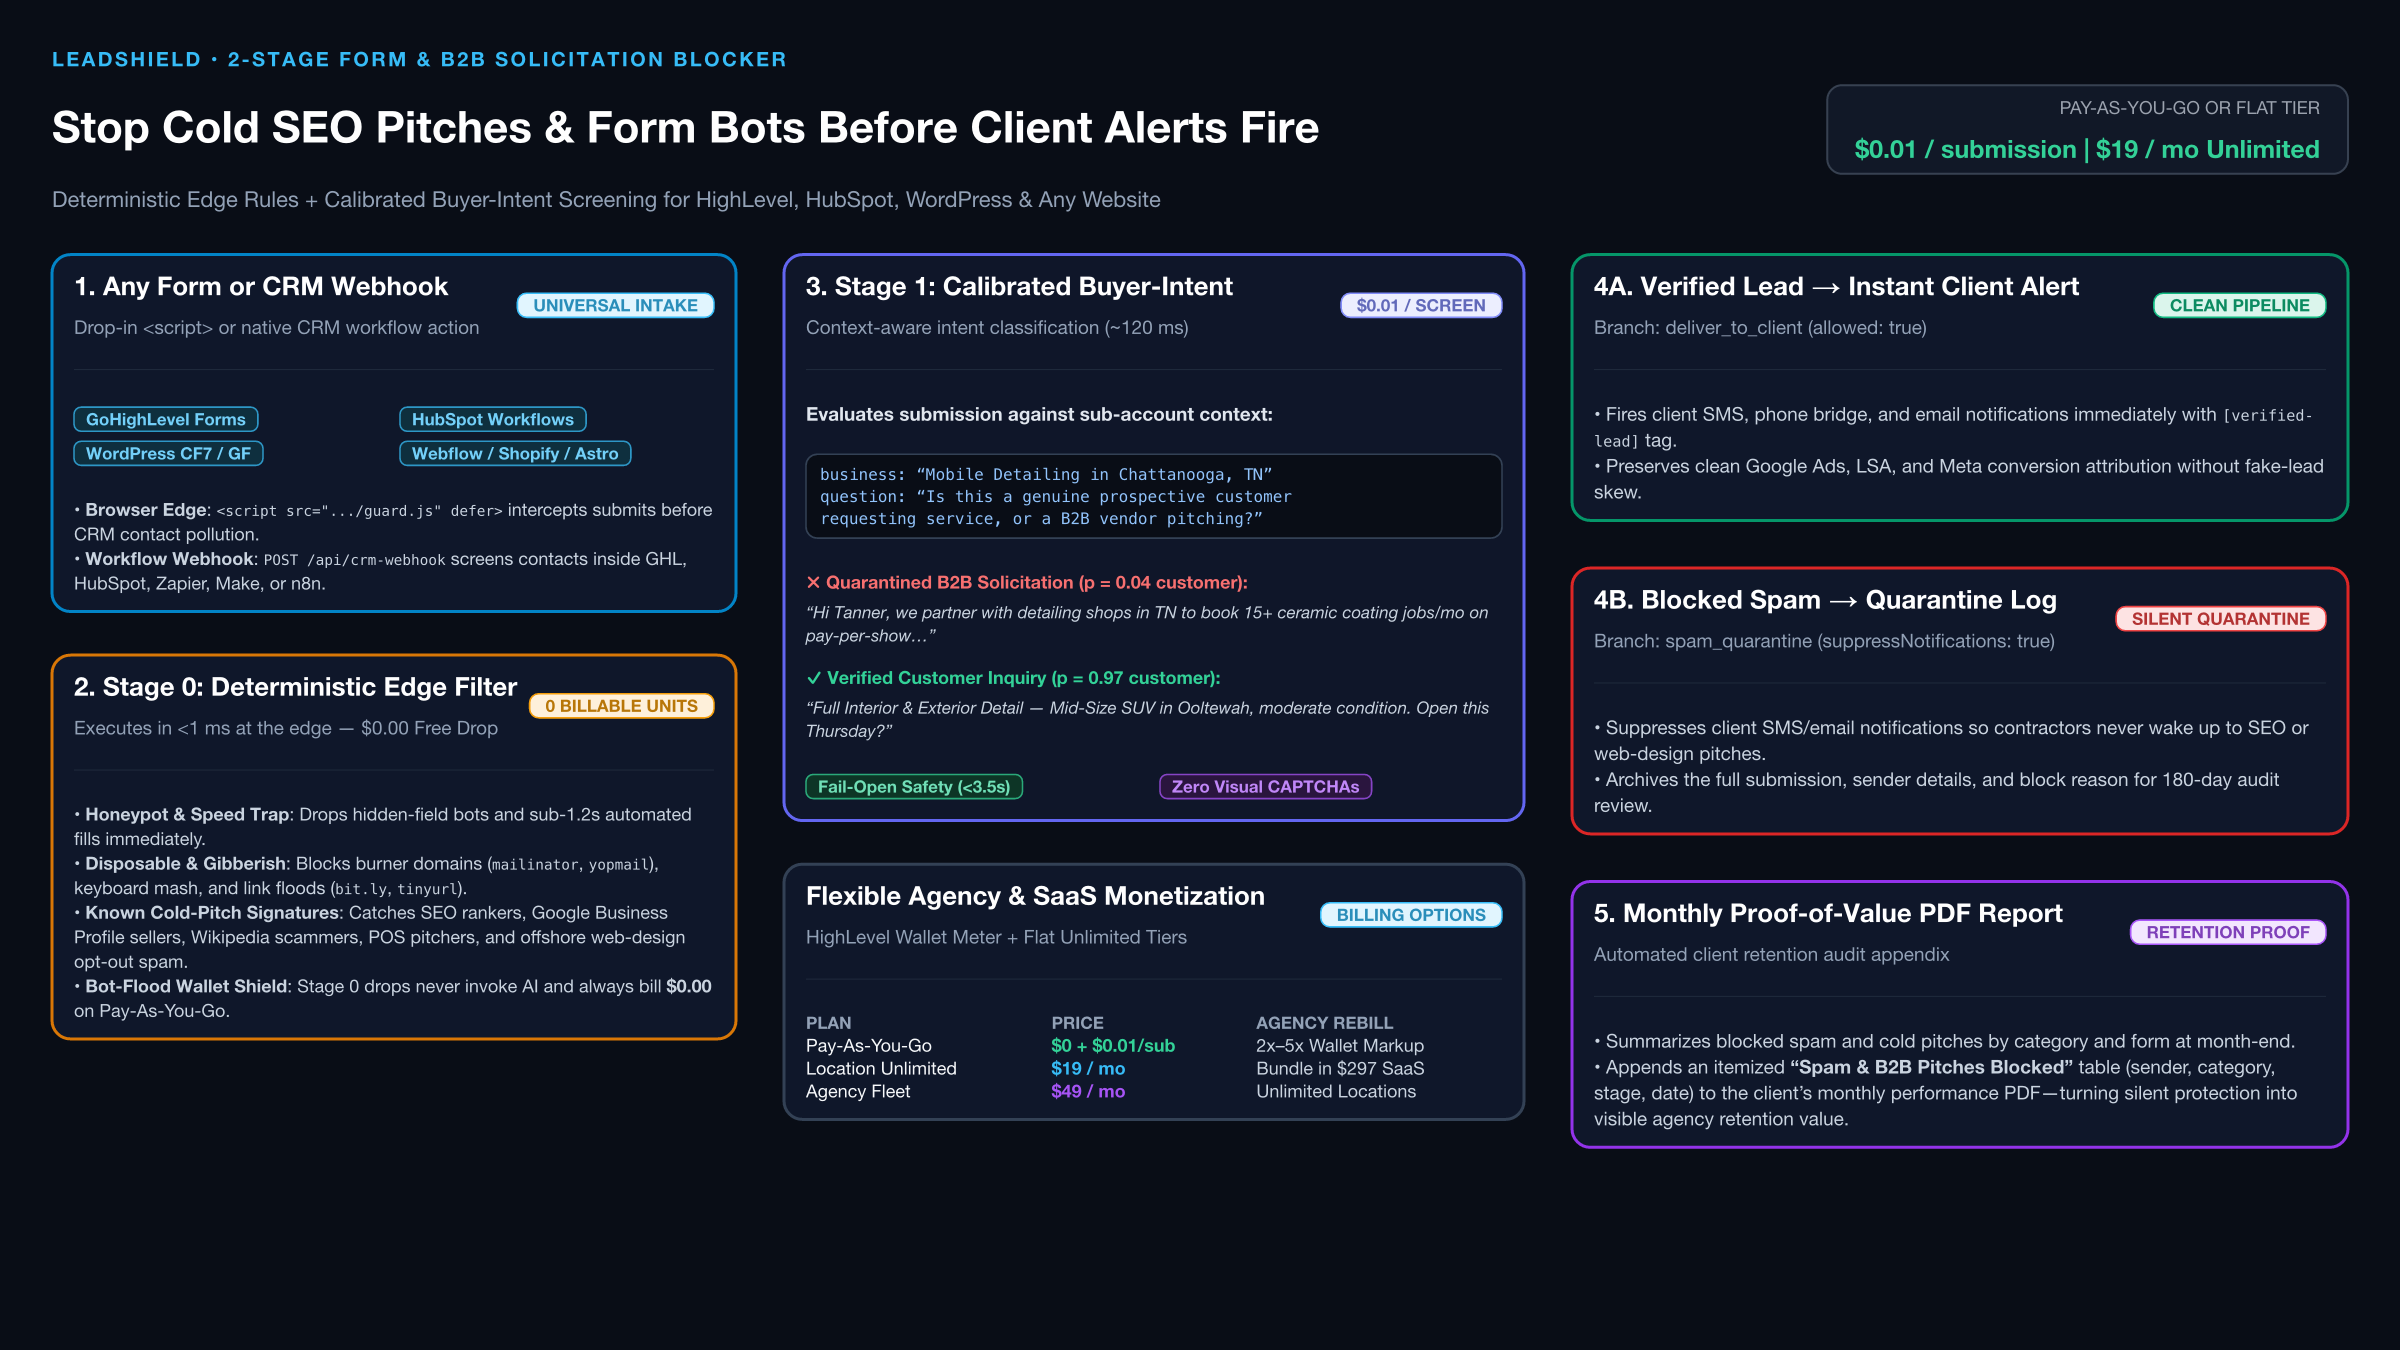Click Branch: deliver_to_client subtitle text

1760,328
